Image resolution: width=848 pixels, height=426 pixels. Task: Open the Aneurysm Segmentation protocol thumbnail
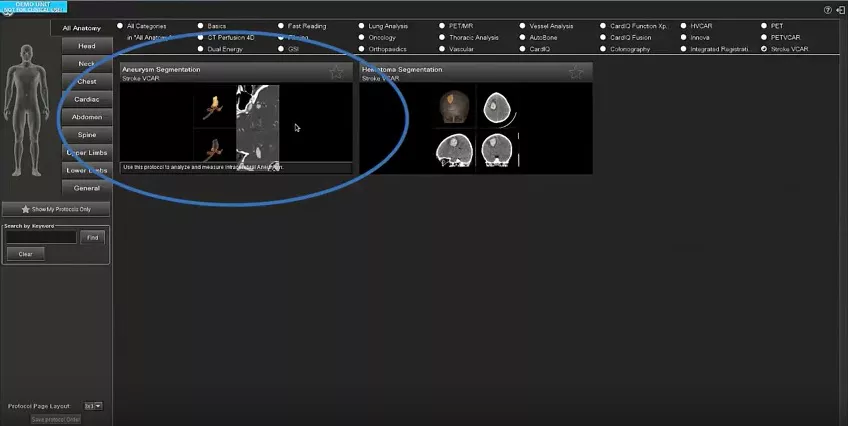click(236, 123)
